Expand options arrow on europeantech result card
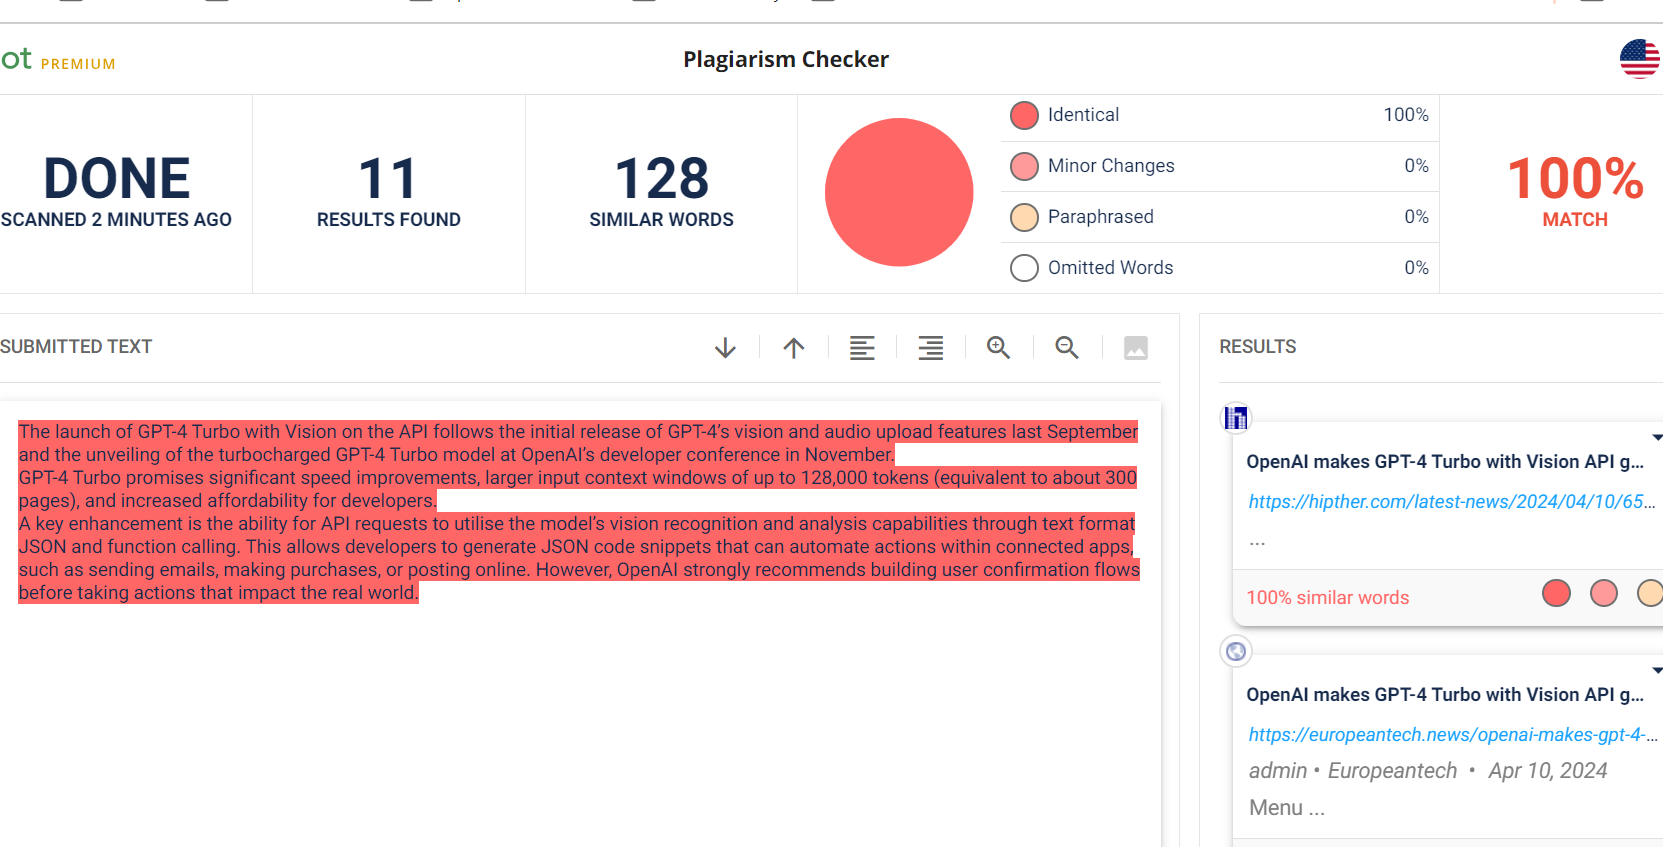1663x847 pixels. coord(1656,671)
